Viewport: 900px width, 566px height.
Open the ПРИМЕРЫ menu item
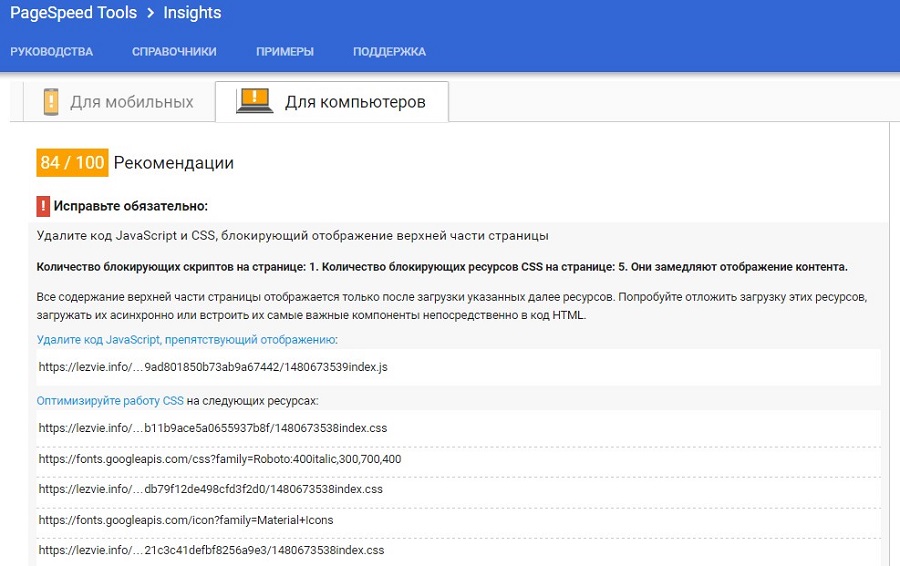[285, 52]
